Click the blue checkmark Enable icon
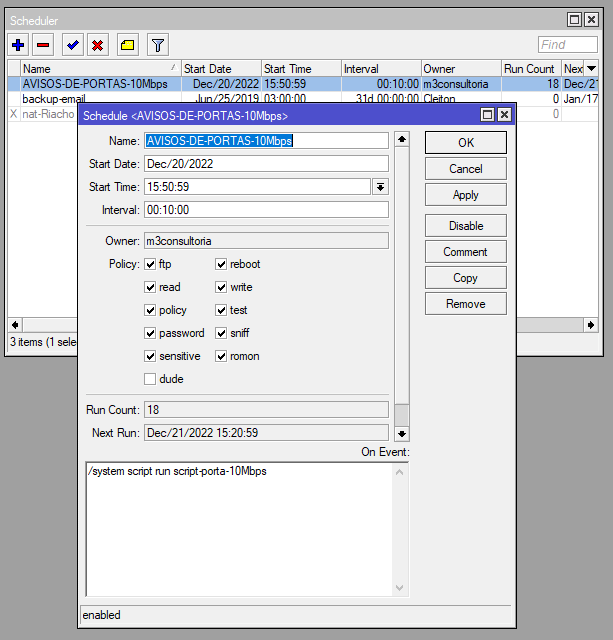This screenshot has height=640, width=613. pos(72,45)
